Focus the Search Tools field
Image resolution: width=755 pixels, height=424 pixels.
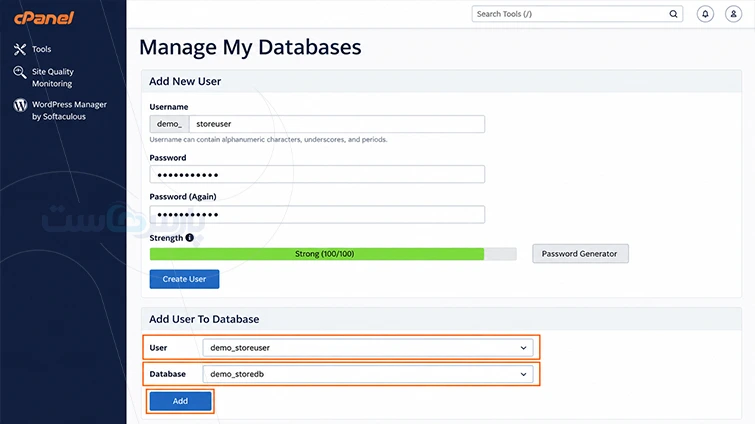(577, 14)
